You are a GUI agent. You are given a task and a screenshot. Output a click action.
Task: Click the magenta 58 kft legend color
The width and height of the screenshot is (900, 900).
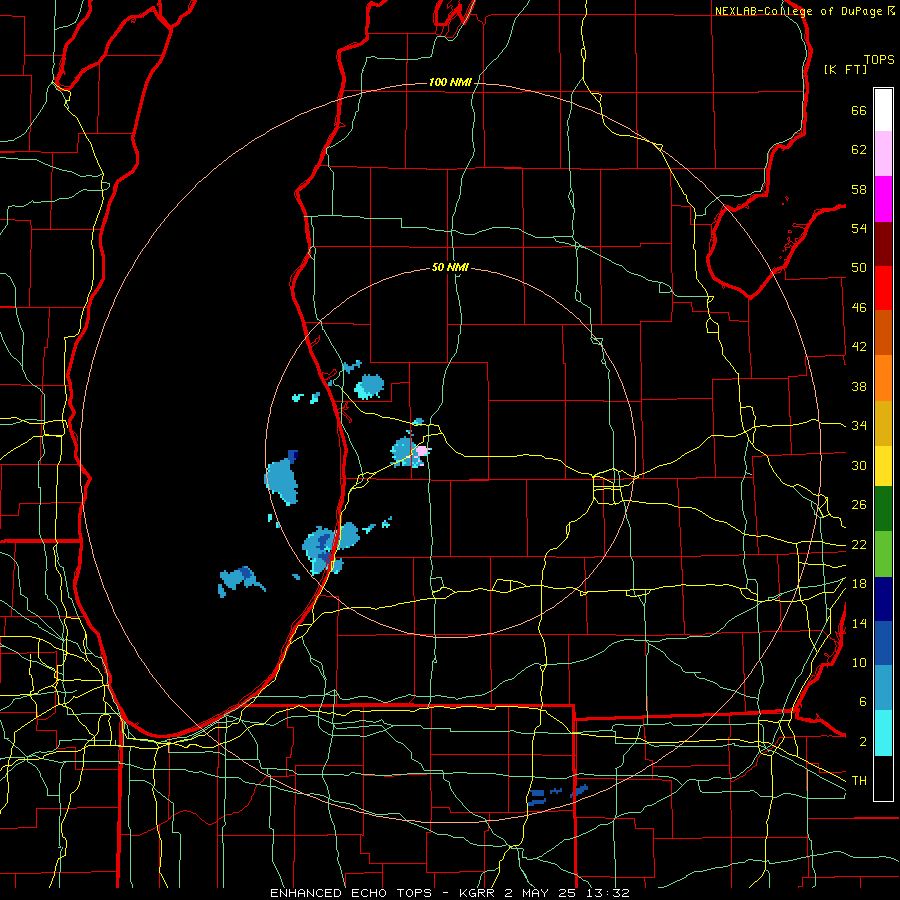[x=883, y=199]
